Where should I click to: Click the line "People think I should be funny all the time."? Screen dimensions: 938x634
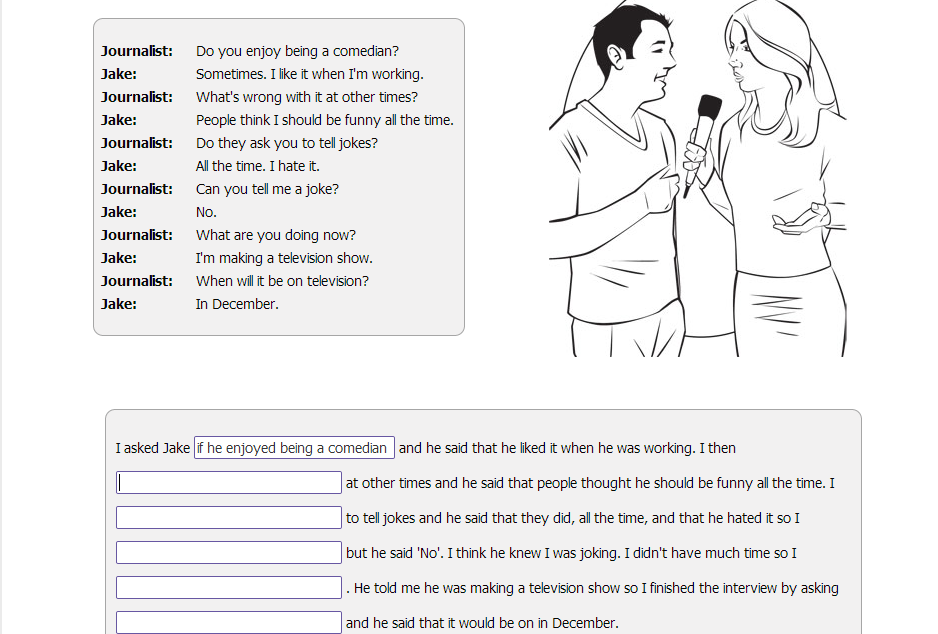(x=324, y=120)
